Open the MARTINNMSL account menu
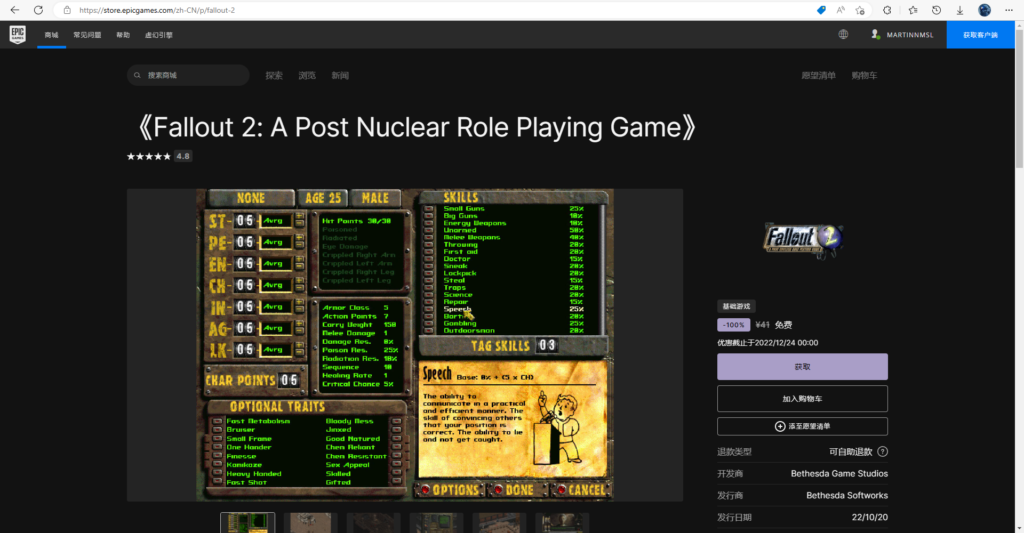Viewport: 1024px width, 533px height. point(901,34)
